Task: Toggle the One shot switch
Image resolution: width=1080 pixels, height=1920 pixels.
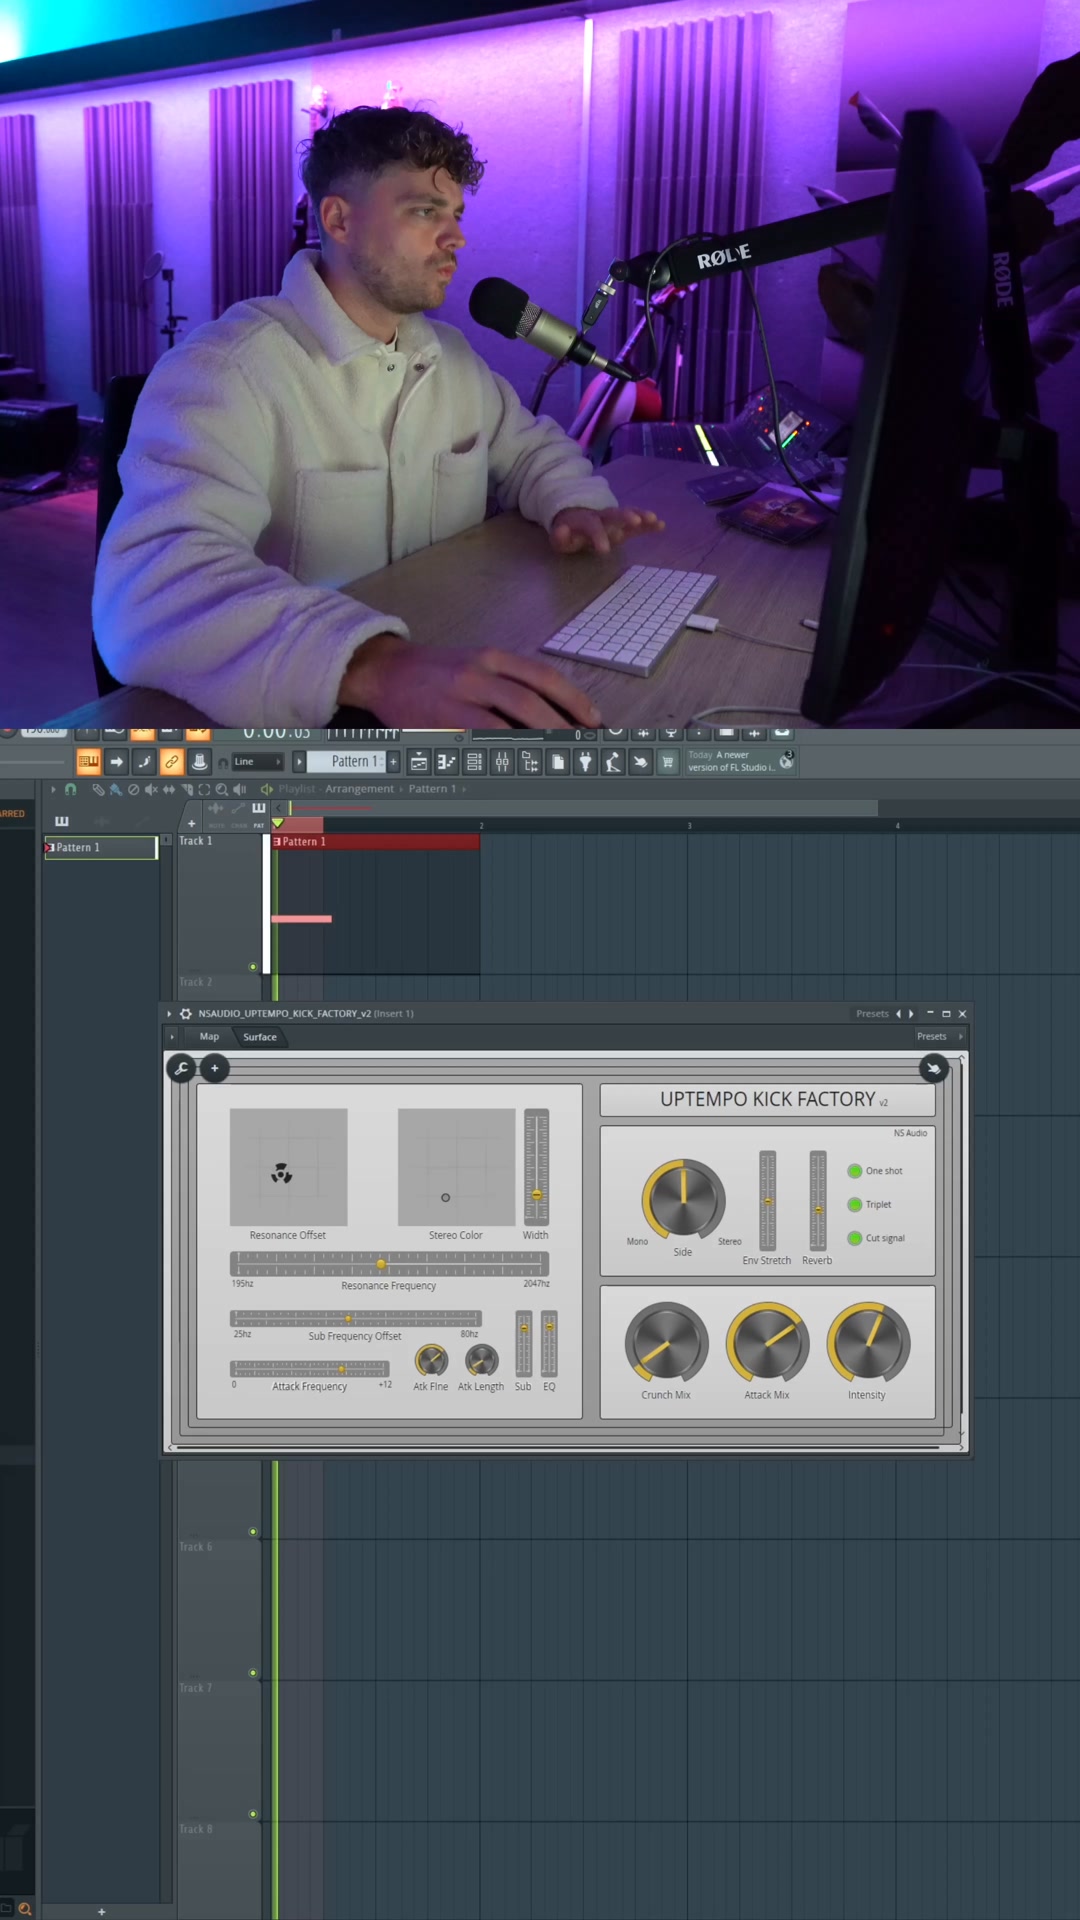Action: tap(855, 1171)
